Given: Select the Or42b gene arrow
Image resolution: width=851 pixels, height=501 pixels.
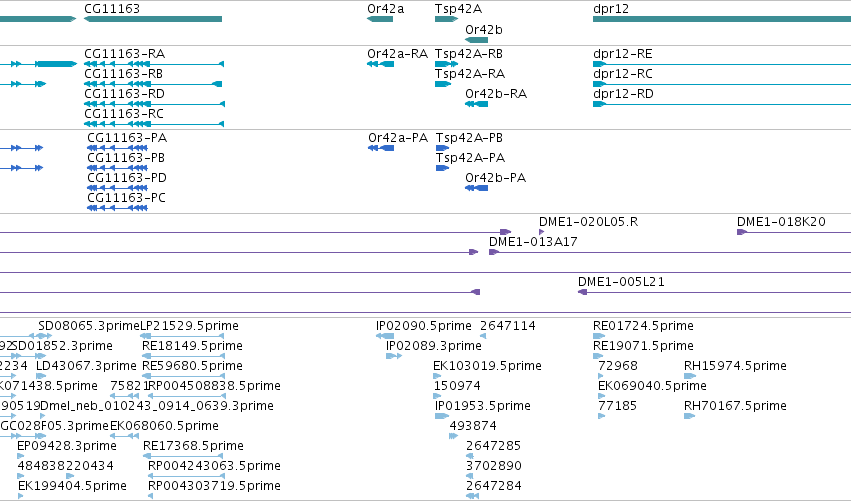Looking at the screenshot, I should [477, 40].
